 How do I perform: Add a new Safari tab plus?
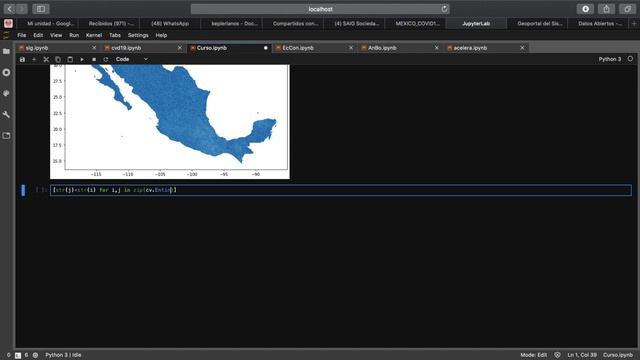tap(634, 24)
